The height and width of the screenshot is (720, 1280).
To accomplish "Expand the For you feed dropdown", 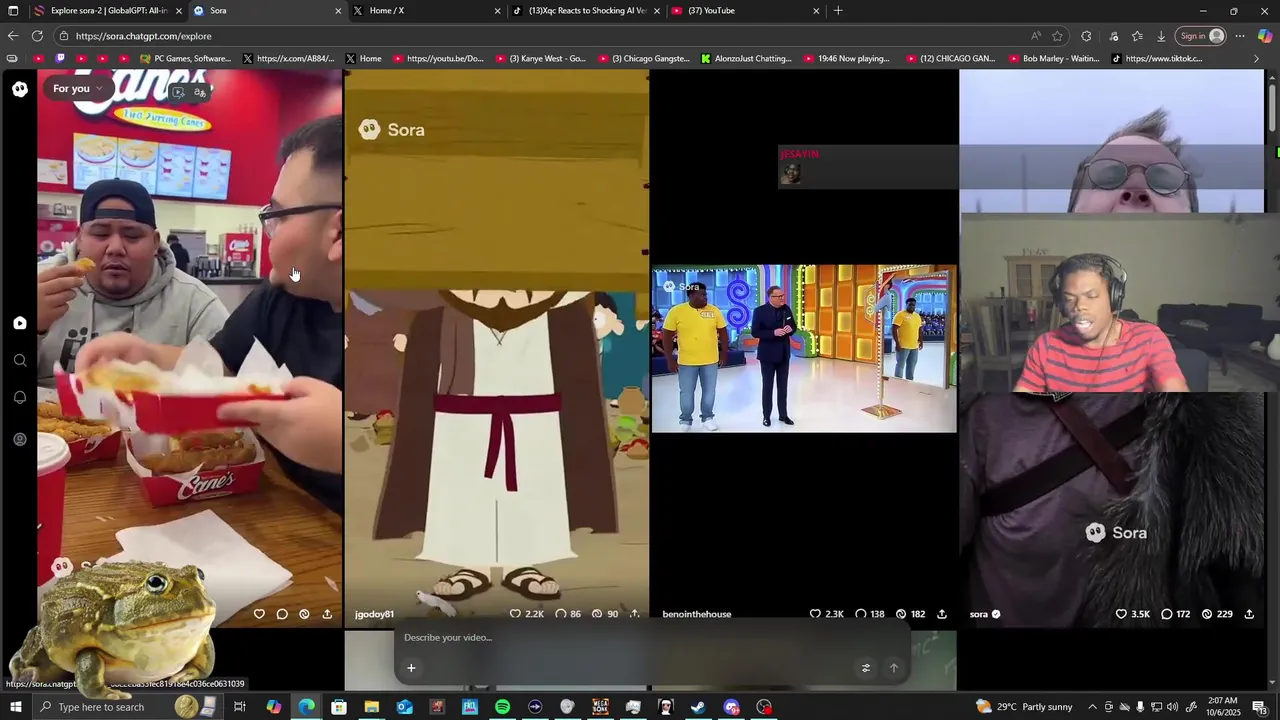I will pyautogui.click(x=78, y=89).
